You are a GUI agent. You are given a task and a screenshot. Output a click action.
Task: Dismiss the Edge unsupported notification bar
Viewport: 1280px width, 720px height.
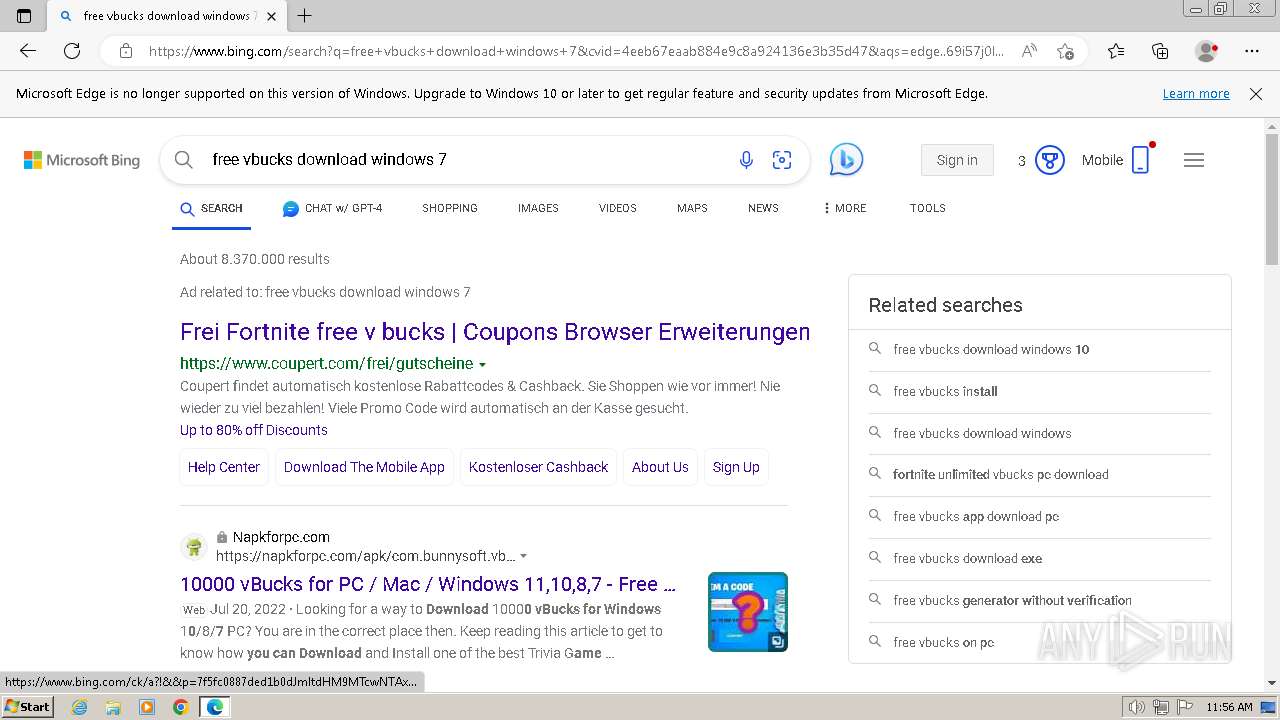[x=1256, y=94]
